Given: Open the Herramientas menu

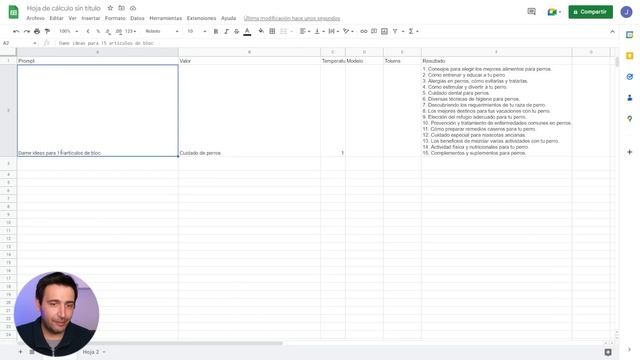Looking at the screenshot, I should pos(165,18).
